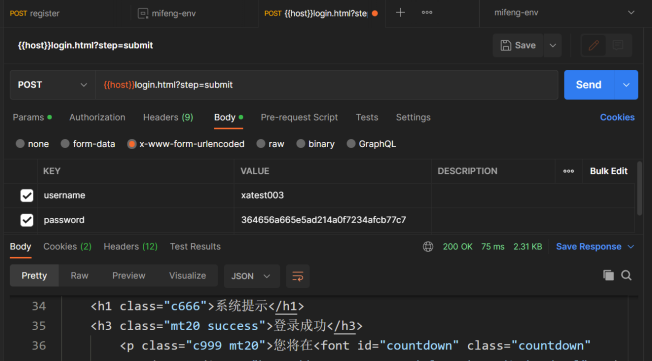Image resolution: width=652 pixels, height=361 pixels.
Task: Open the response Cookies (2) tab
Action: [67, 247]
